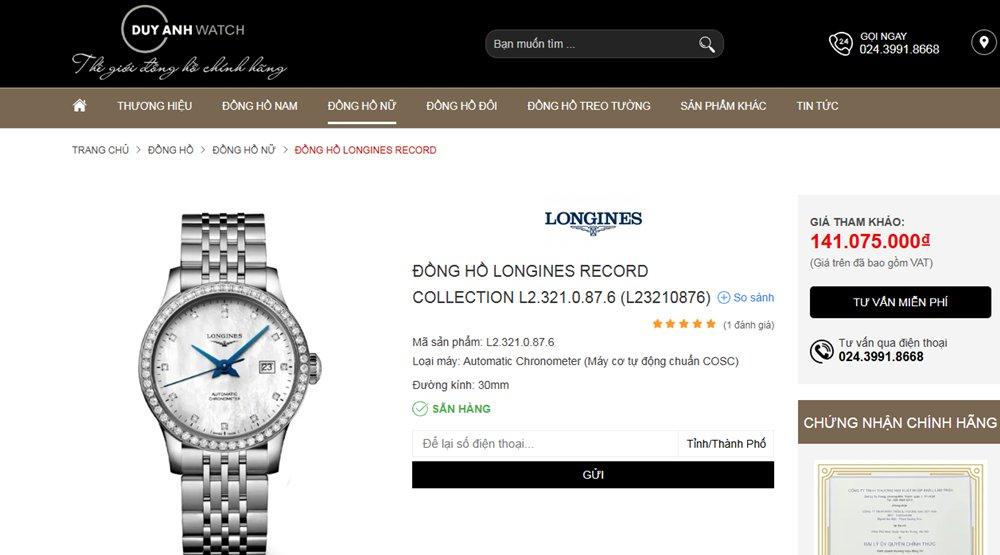
Task: Focus the phone number input field
Action: tap(545, 443)
